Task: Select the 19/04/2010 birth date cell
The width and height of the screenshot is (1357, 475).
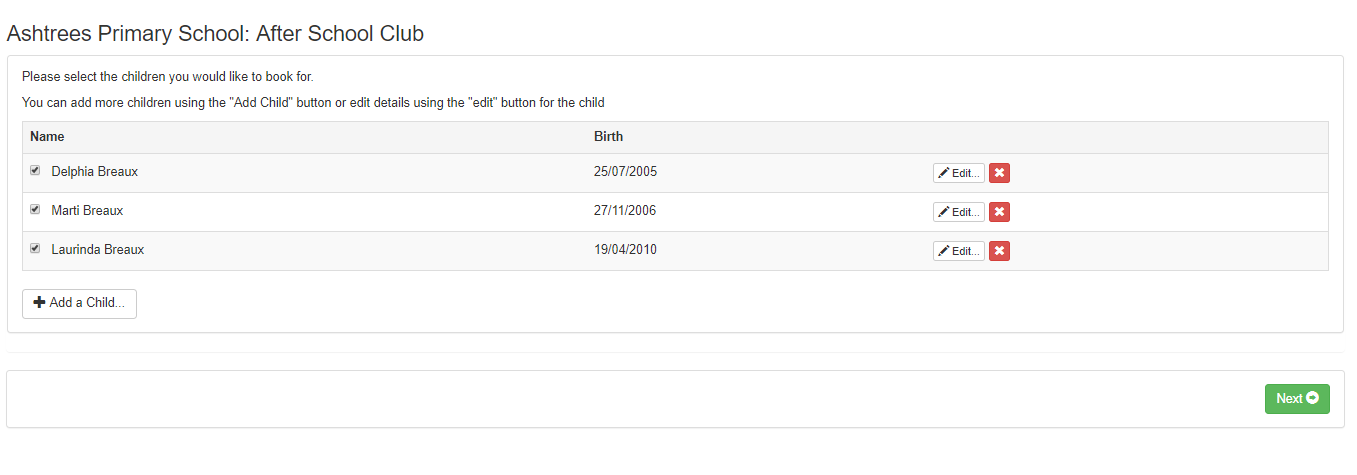Action: click(x=625, y=250)
